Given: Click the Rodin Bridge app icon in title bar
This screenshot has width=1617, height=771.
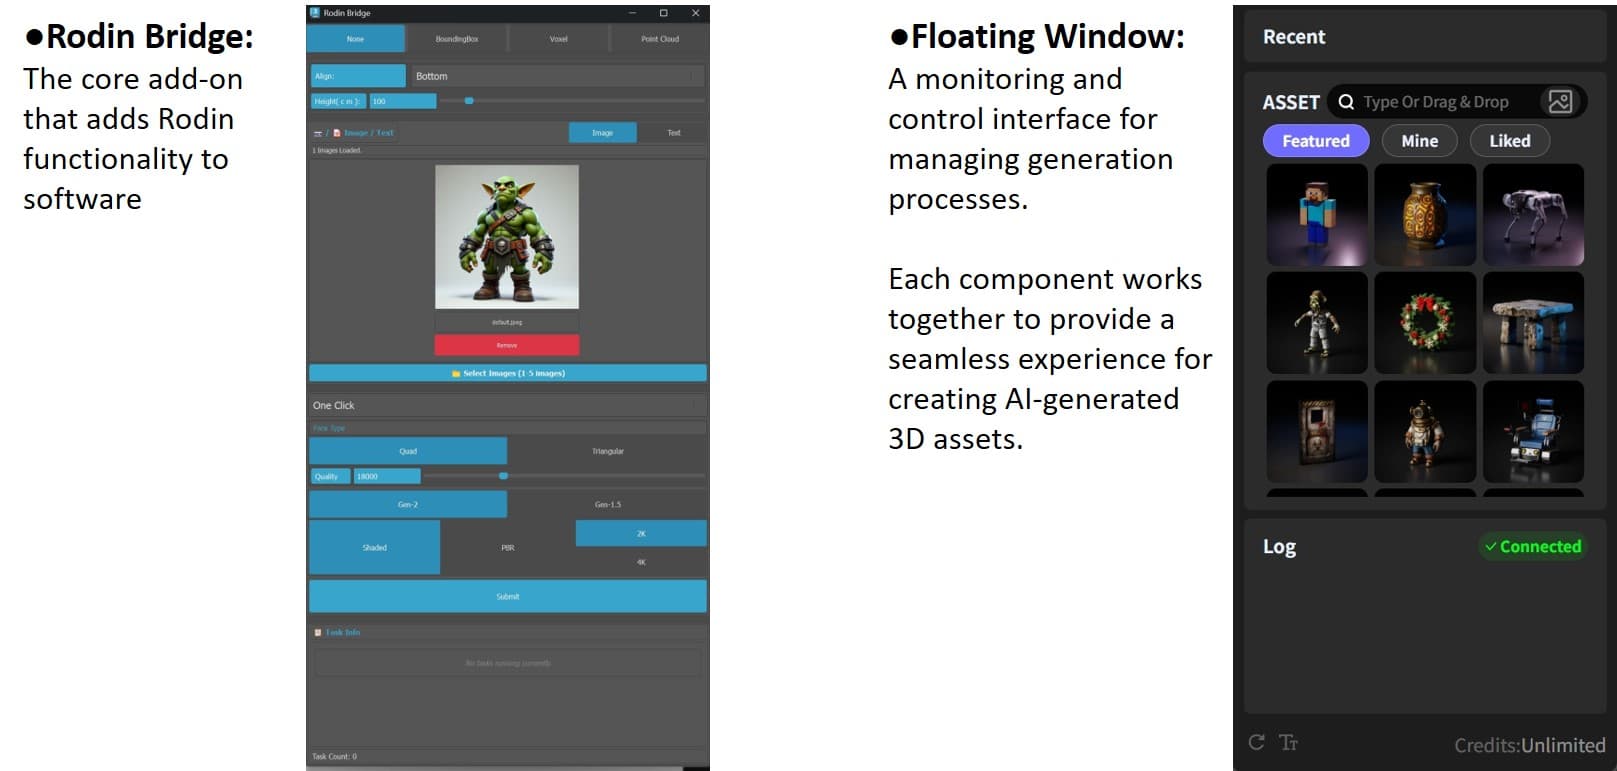Looking at the screenshot, I should click(x=315, y=13).
